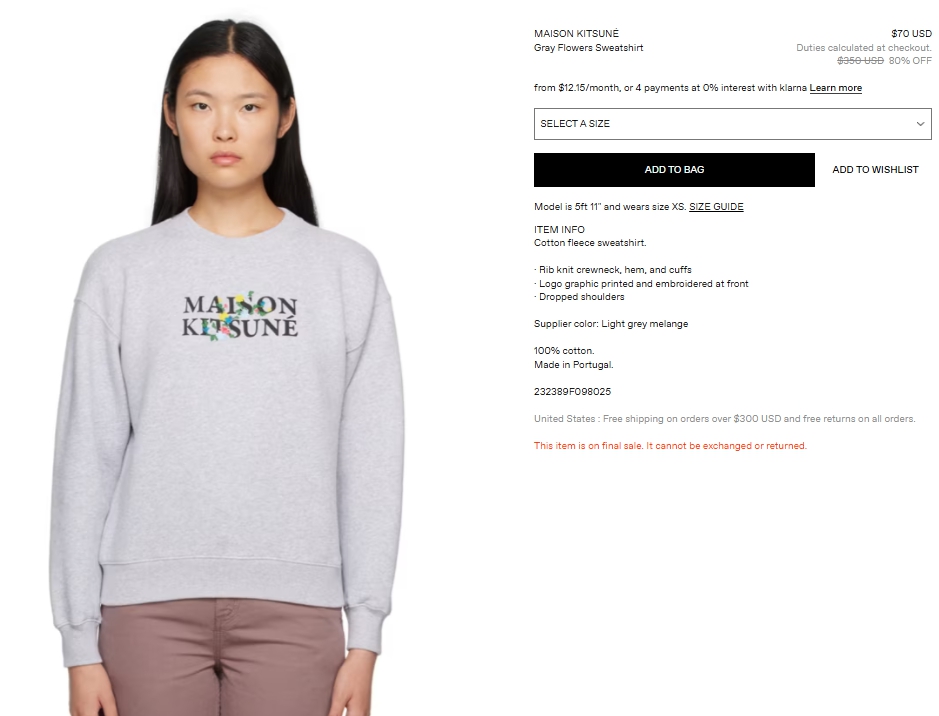Click Add to Wishlist
Viewport: 939px width, 716px height.
875,170
